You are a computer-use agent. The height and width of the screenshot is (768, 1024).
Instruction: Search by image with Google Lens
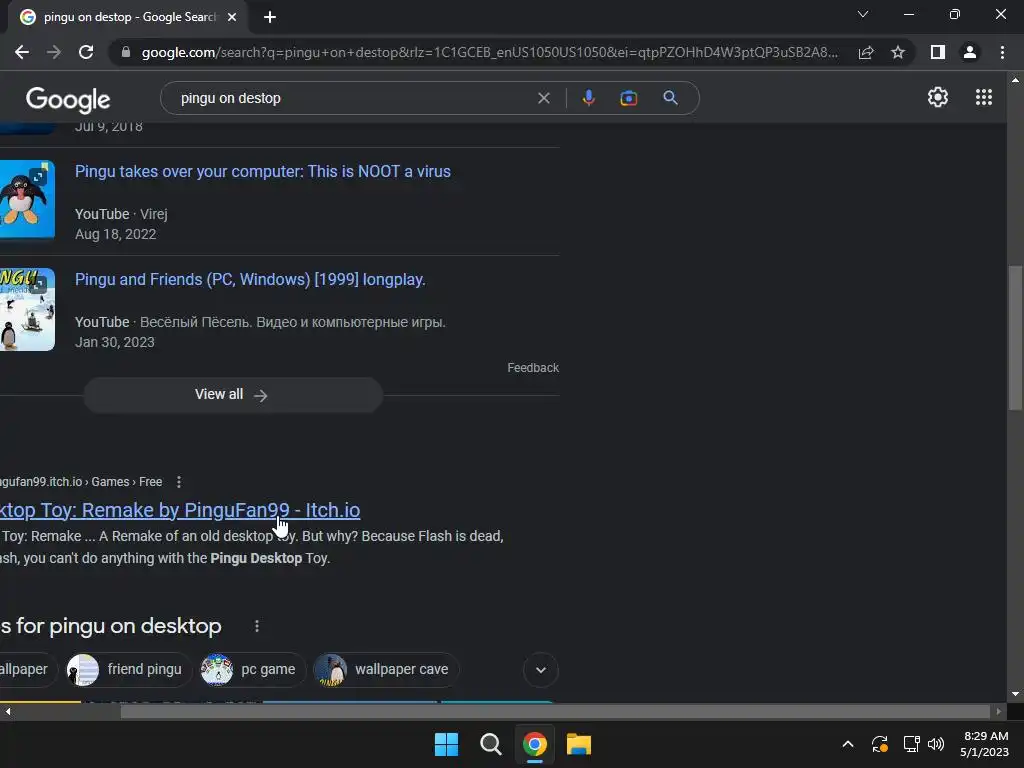(x=628, y=98)
